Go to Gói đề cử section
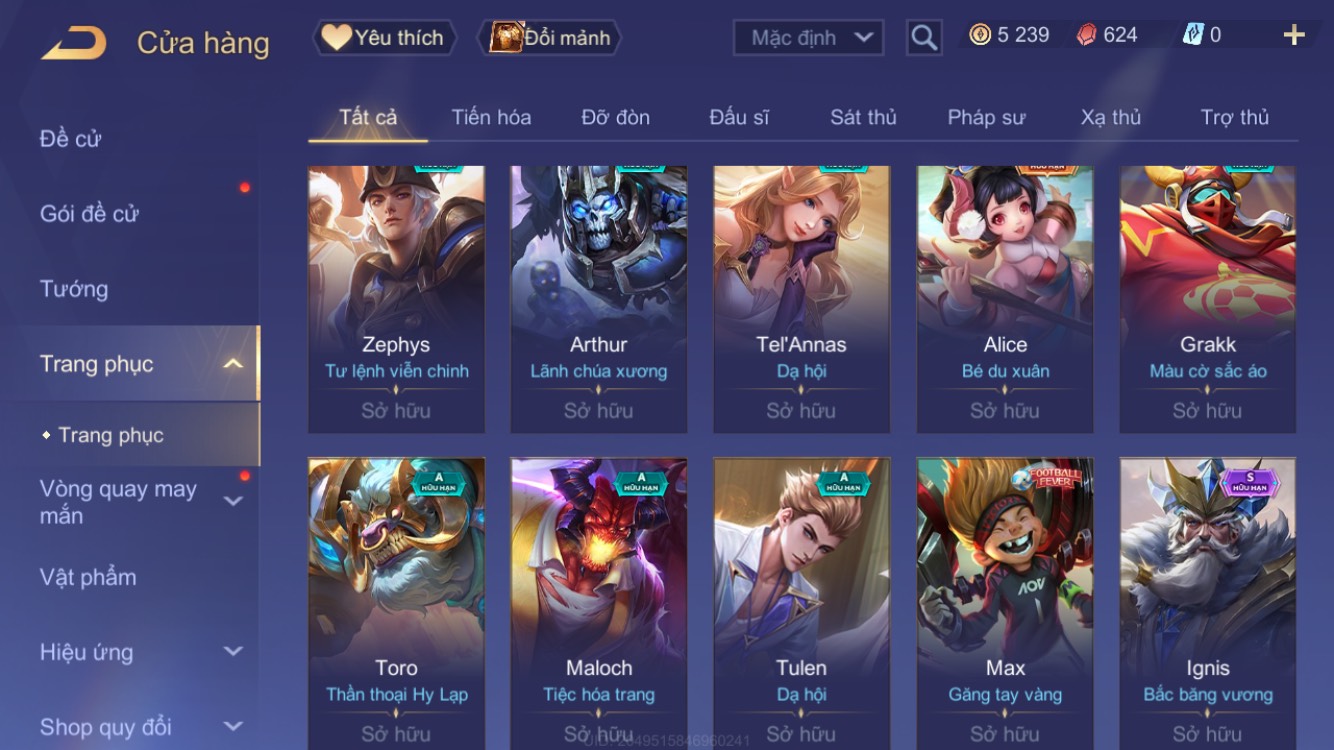The width and height of the screenshot is (1334, 750). point(89,213)
